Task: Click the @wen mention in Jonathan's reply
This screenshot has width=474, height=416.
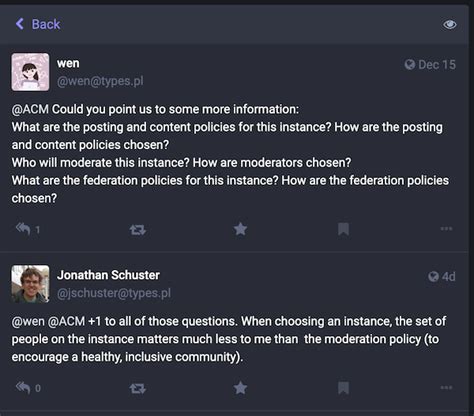Action: (28, 321)
